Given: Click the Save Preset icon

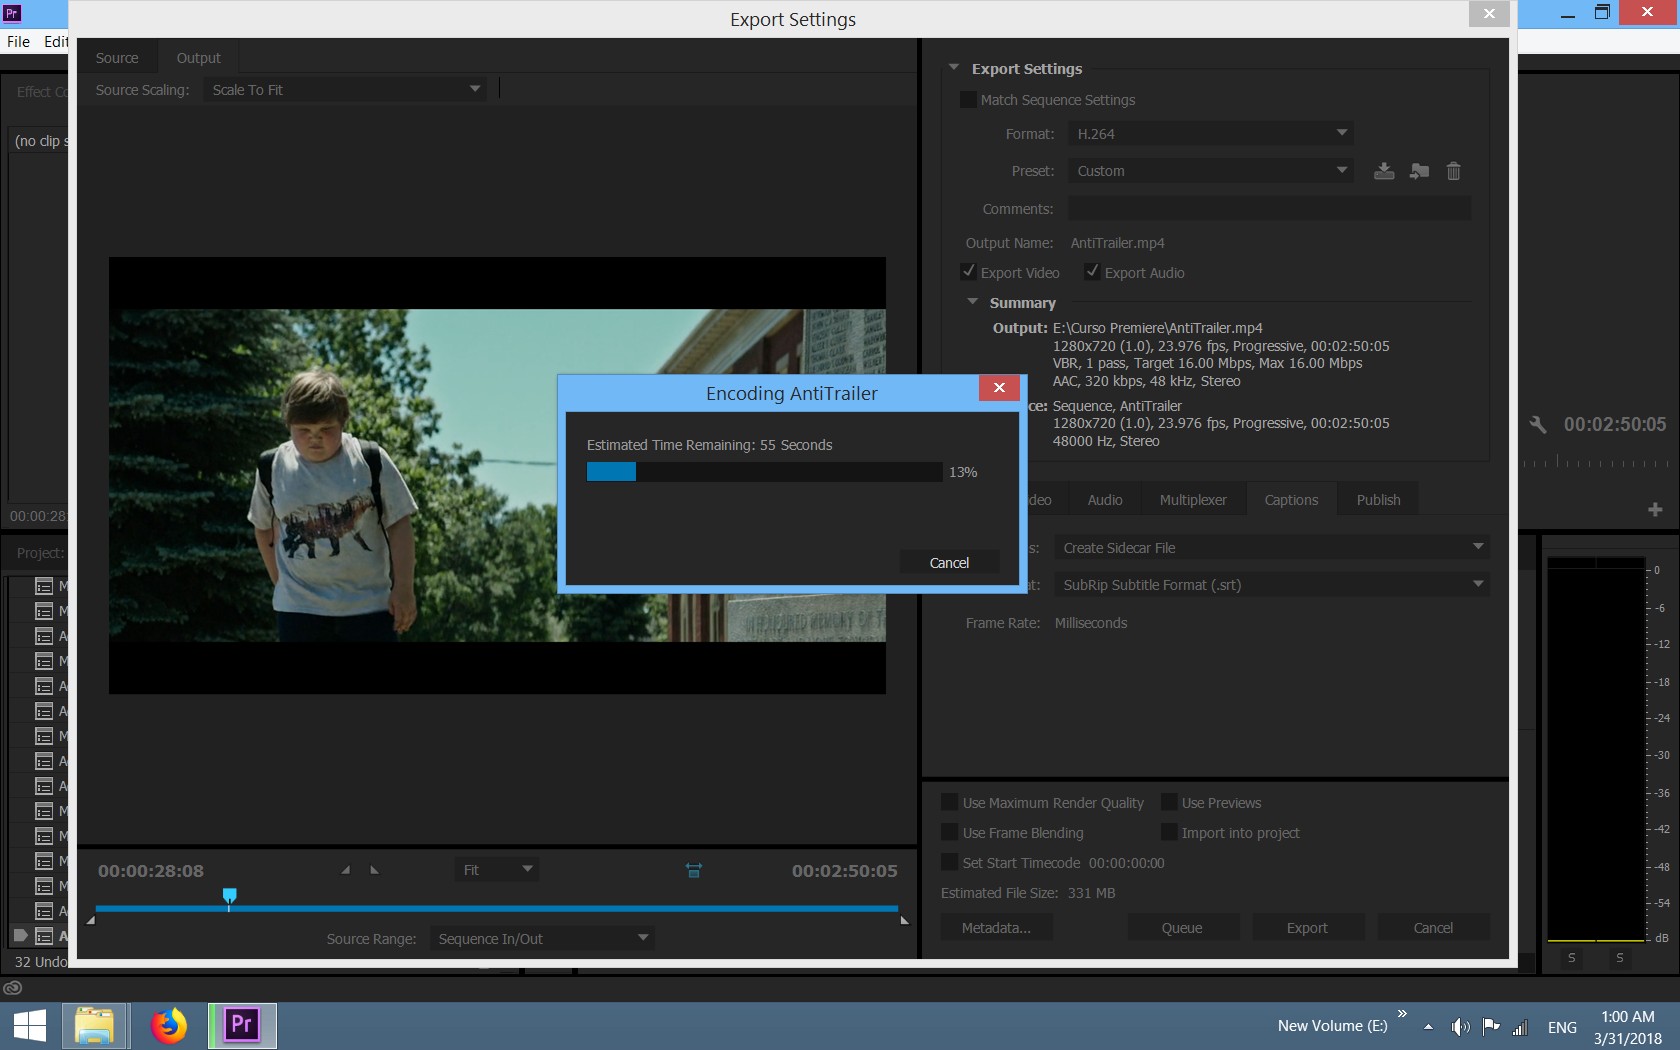Looking at the screenshot, I should click(1384, 171).
